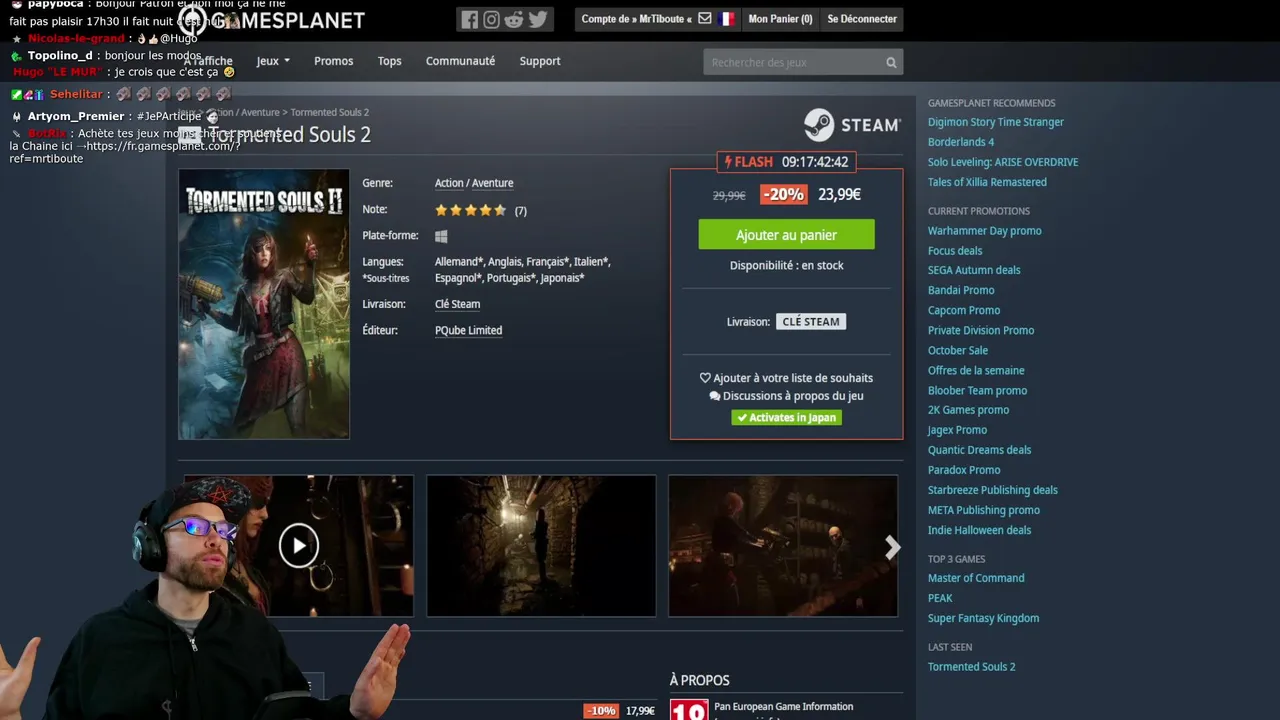1280x720 pixels.
Task: Click the Activates in Japan badge
Action: pyautogui.click(x=786, y=418)
